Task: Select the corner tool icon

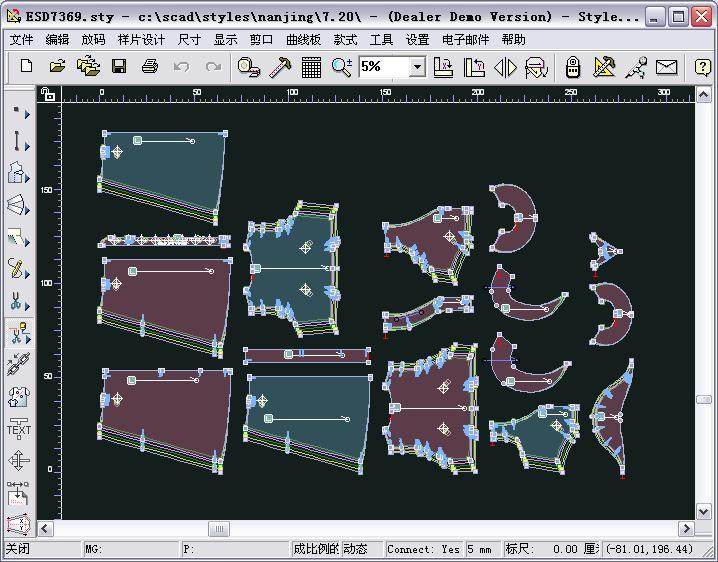Action: [18, 237]
